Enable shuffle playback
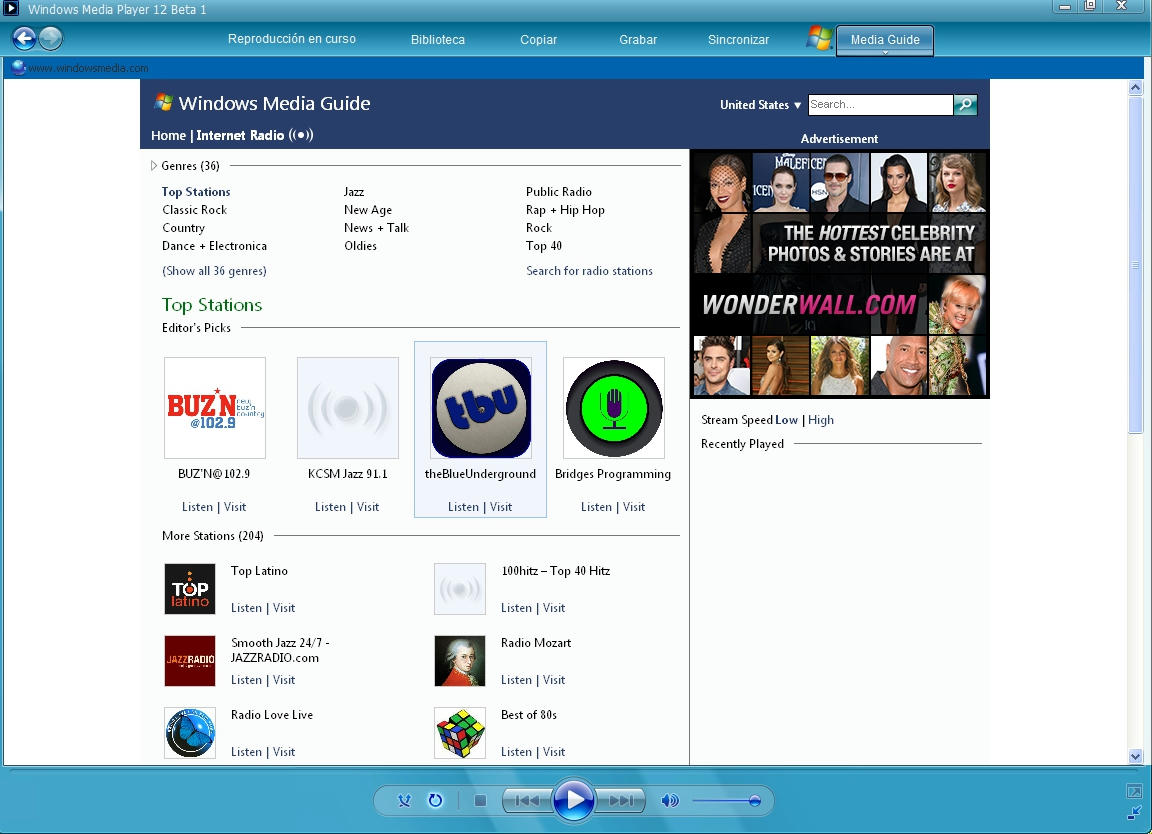This screenshot has width=1152, height=834. [x=404, y=800]
